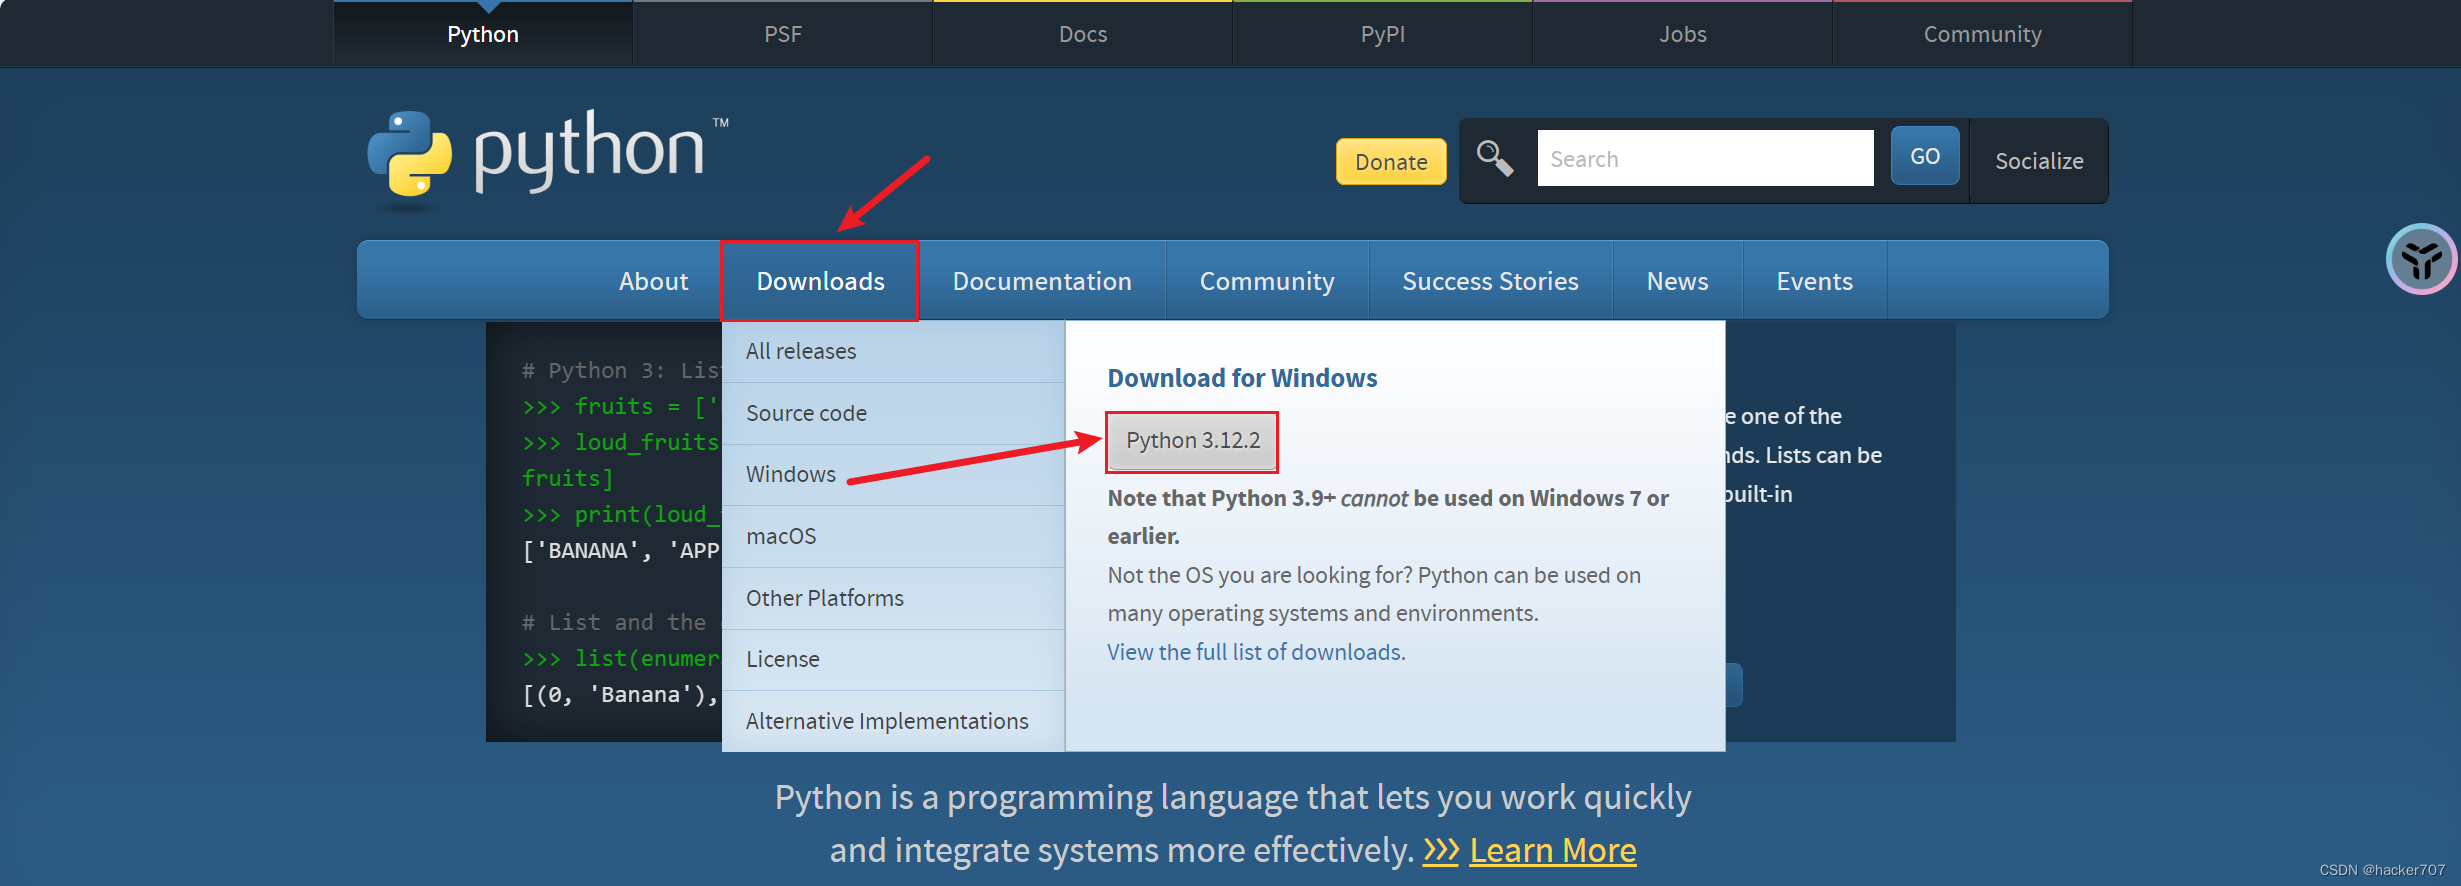Follow the Learn More link
The image size is (2461, 886).
tap(1553, 850)
